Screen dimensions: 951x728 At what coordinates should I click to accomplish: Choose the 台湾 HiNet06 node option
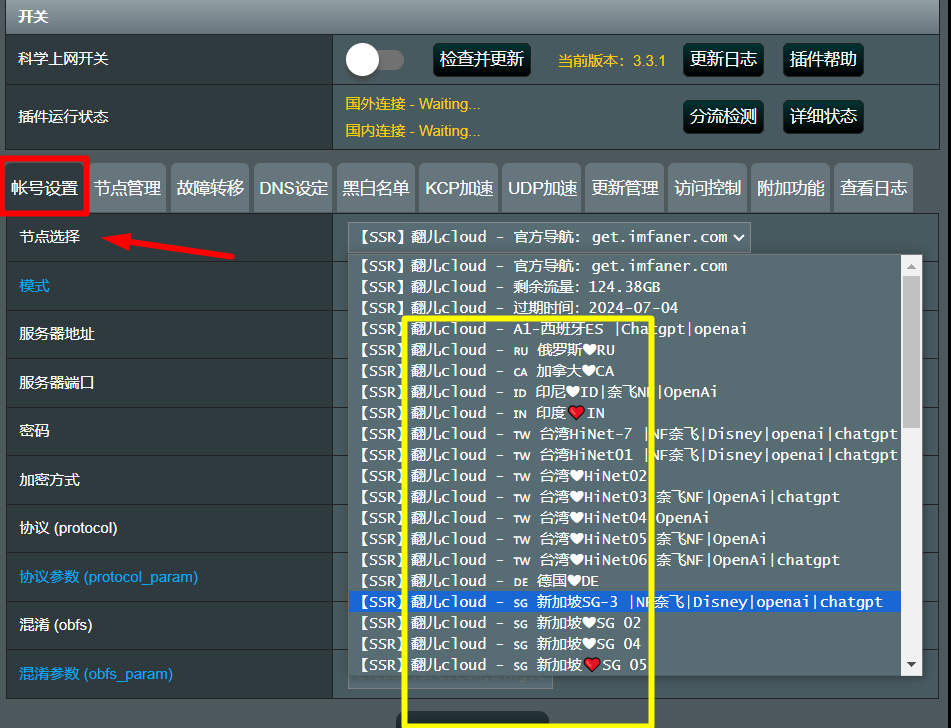[x=625, y=560]
